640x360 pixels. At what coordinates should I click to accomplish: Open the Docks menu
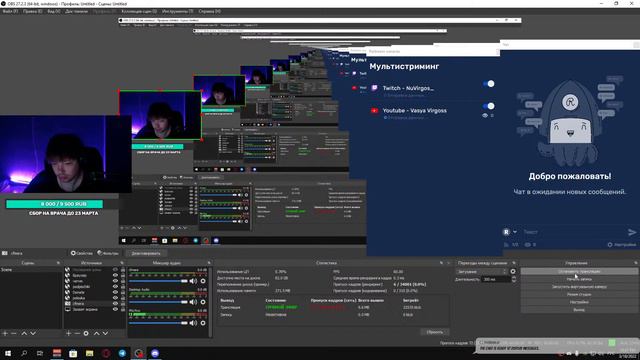tap(77, 11)
